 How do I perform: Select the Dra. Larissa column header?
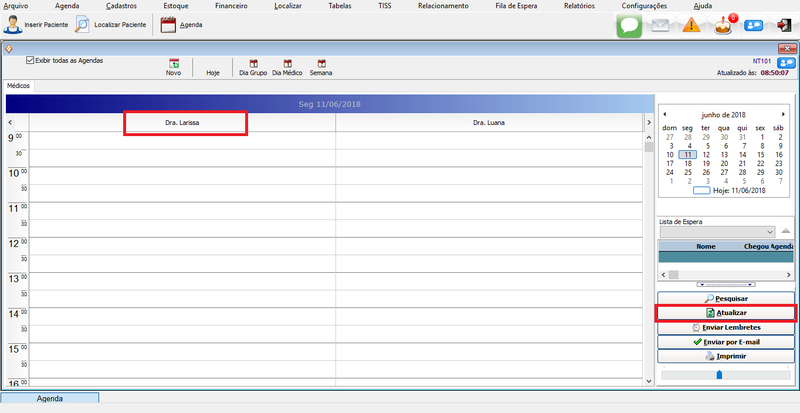click(185, 122)
